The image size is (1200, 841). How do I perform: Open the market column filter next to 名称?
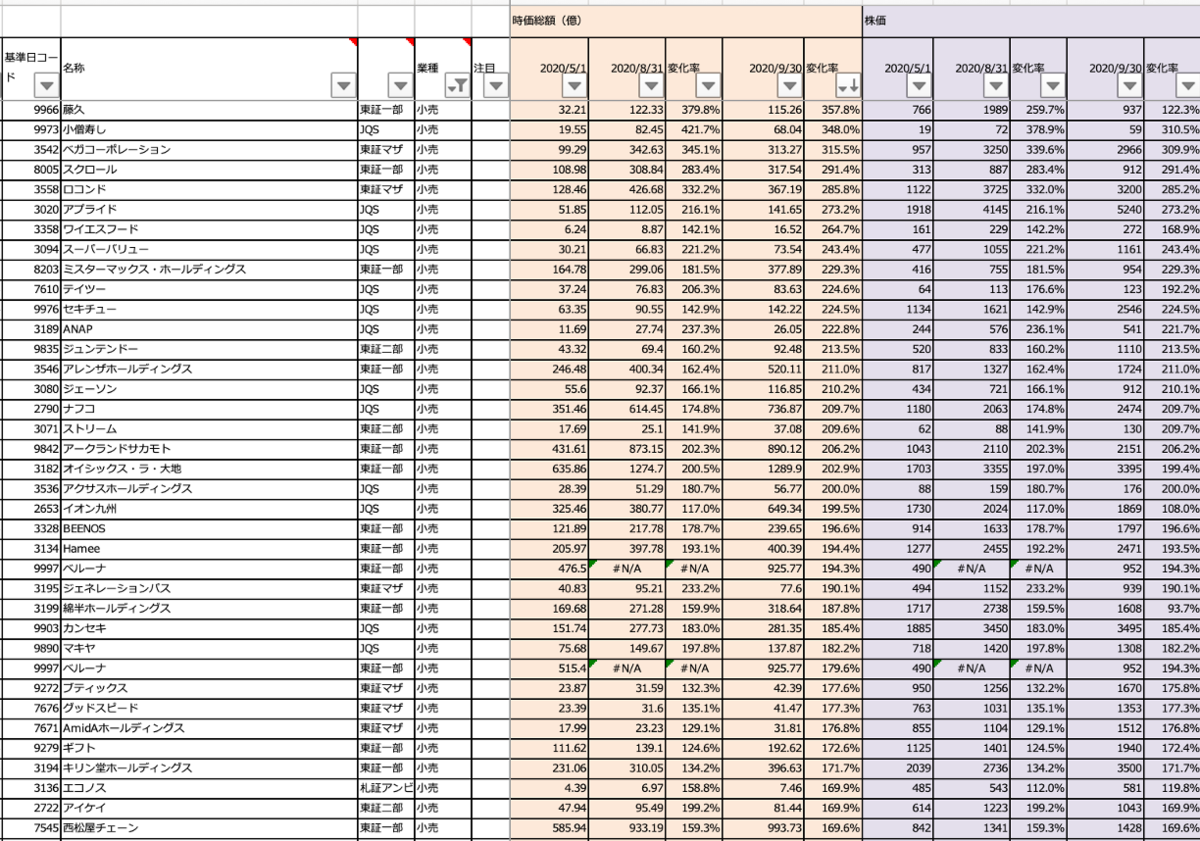click(400, 86)
